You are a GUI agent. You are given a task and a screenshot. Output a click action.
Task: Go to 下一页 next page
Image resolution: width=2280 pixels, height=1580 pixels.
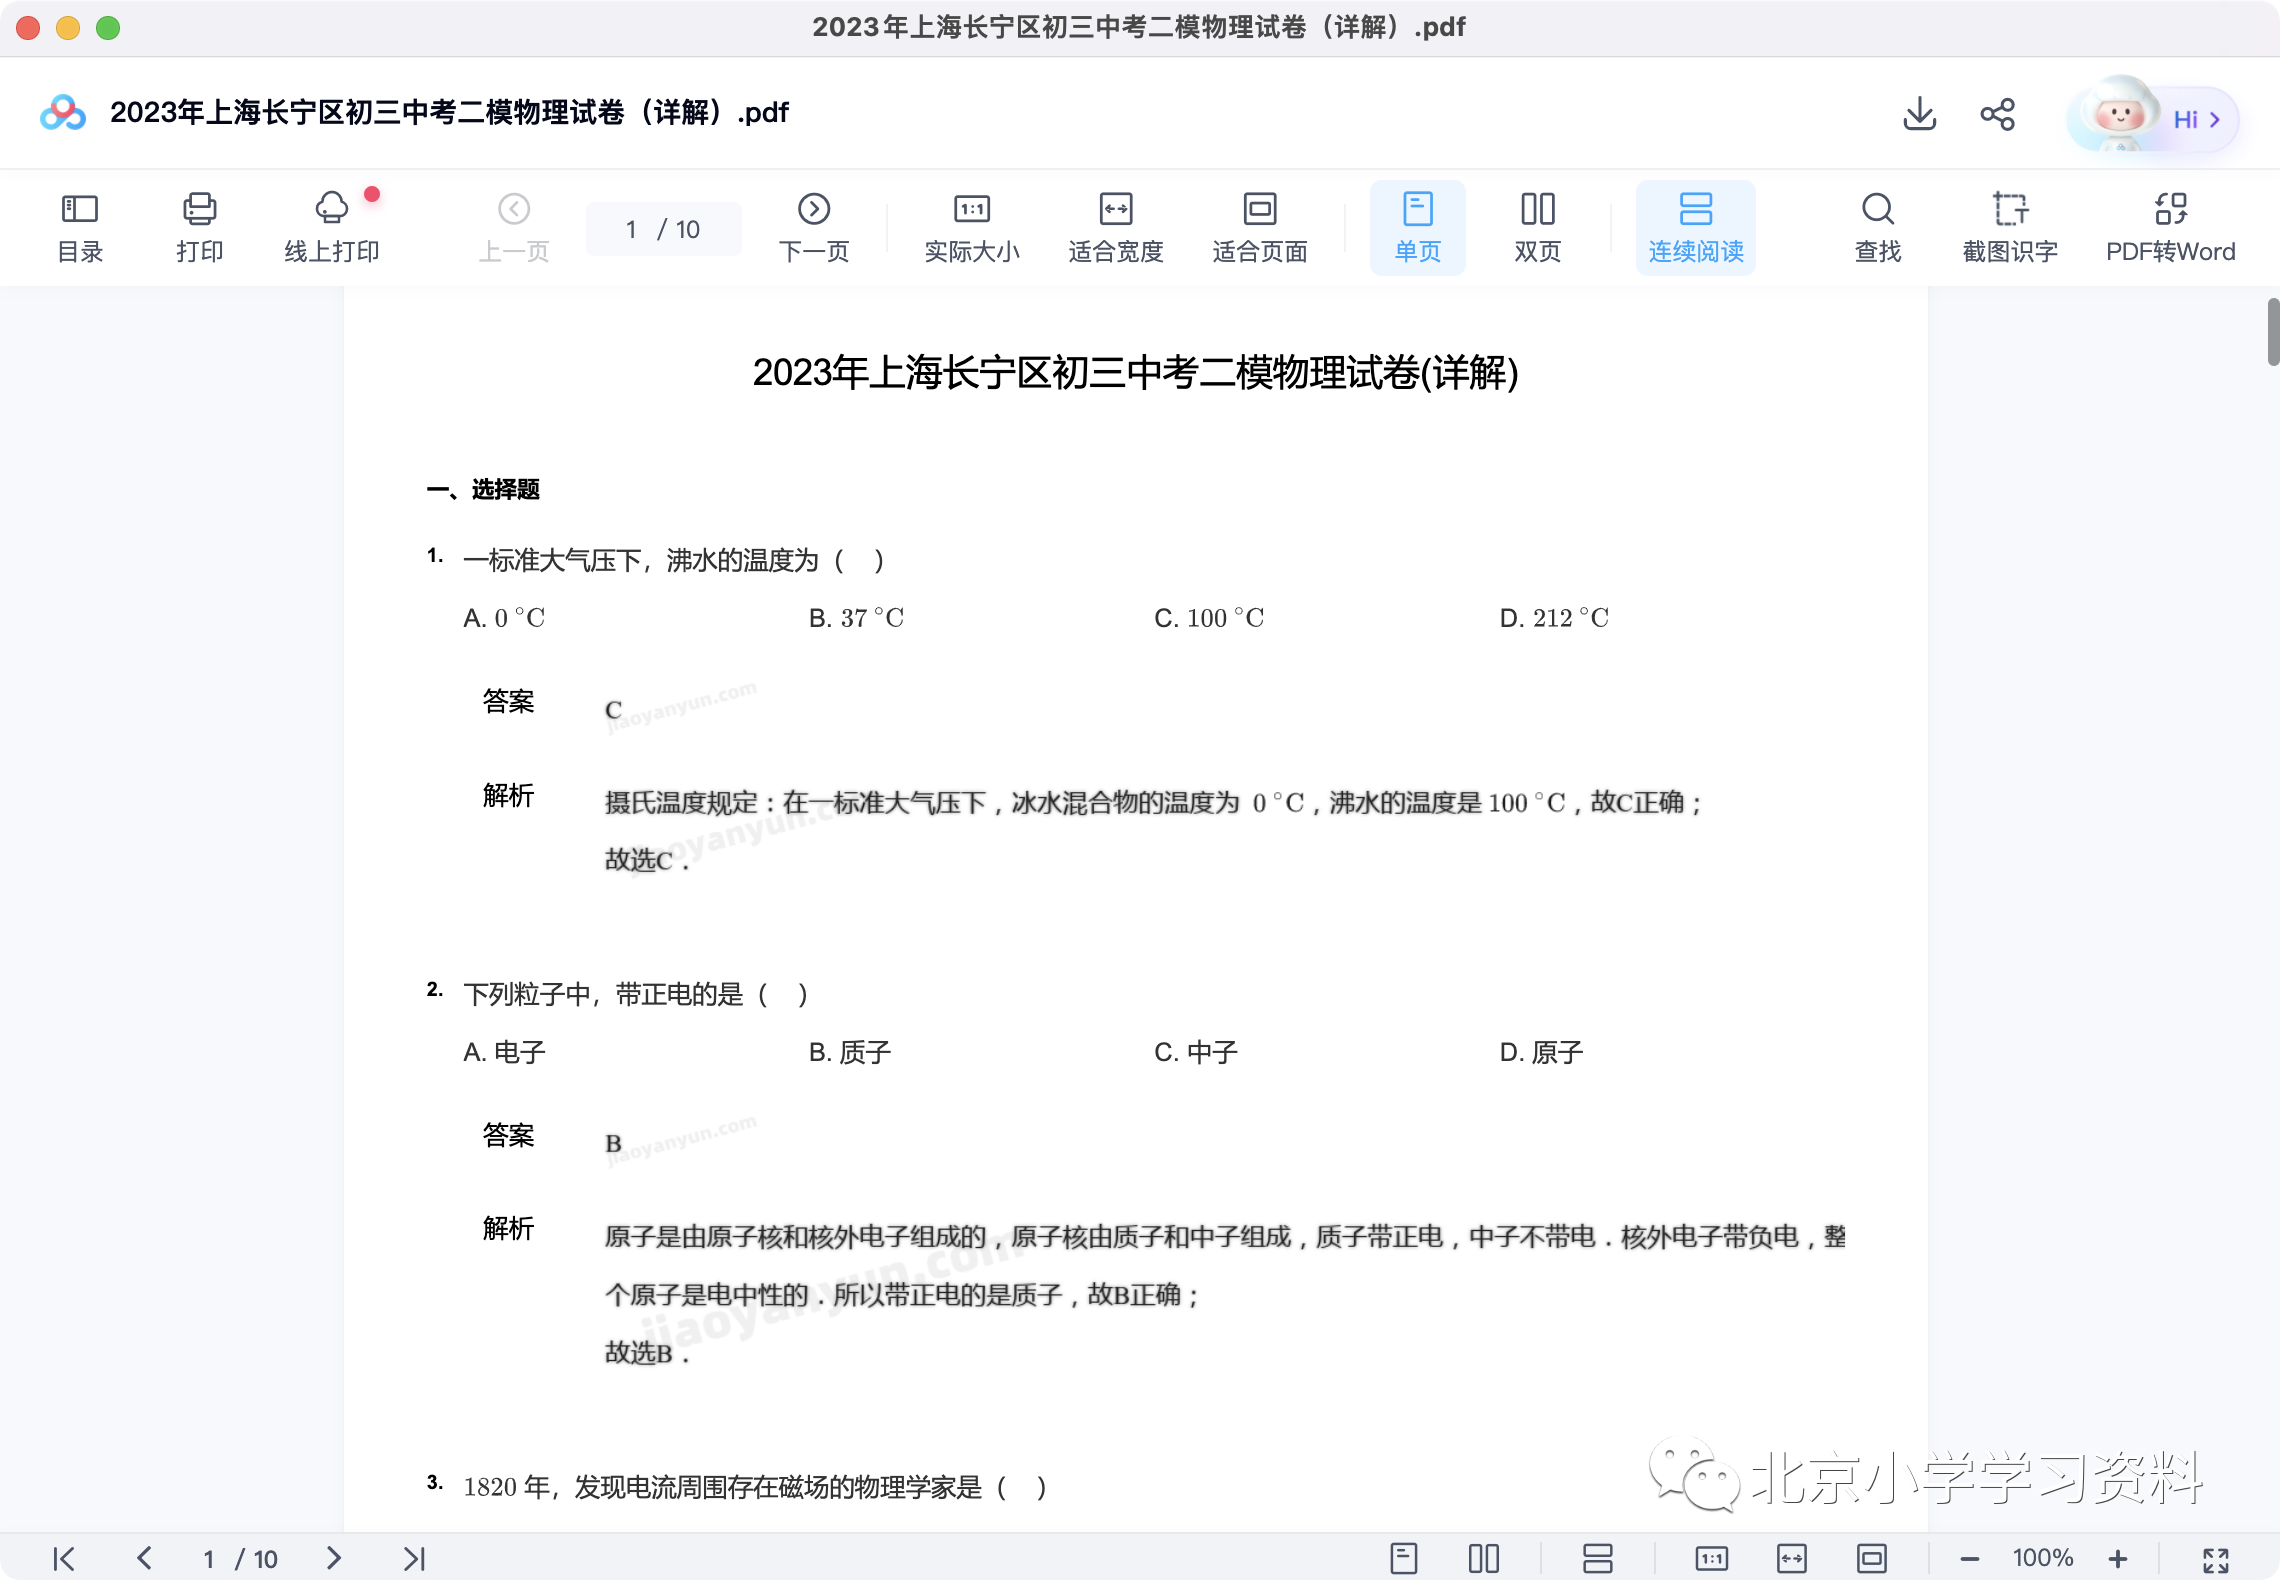click(814, 228)
